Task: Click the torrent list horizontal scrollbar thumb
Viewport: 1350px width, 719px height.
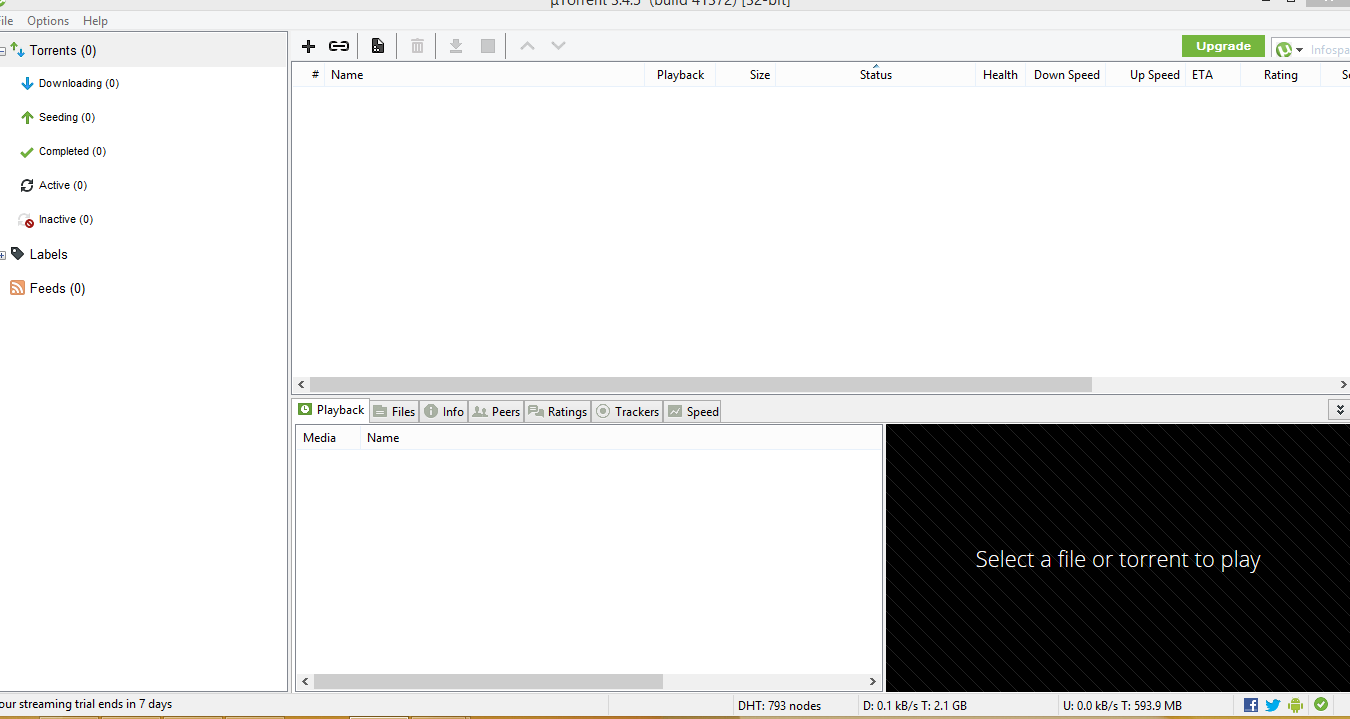Action: 701,385
